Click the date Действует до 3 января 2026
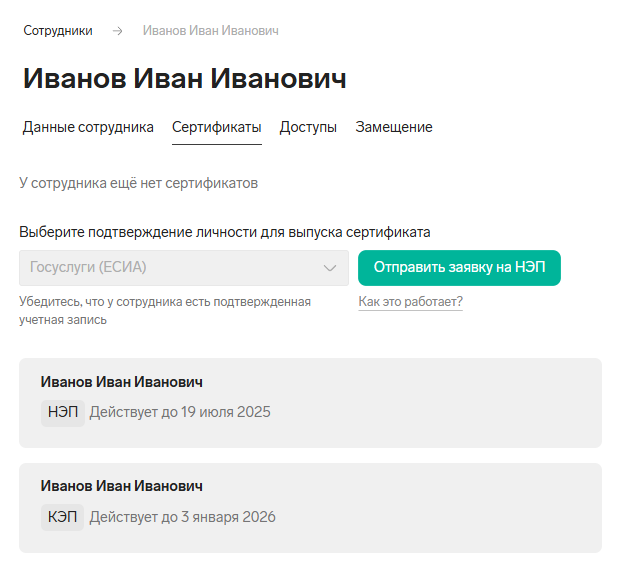The image size is (618, 569). click(x=182, y=517)
